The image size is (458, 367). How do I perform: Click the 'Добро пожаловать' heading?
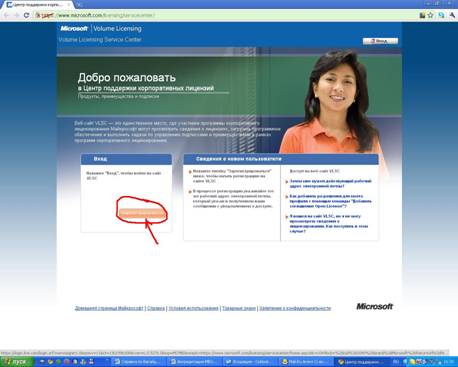pyautogui.click(x=127, y=77)
